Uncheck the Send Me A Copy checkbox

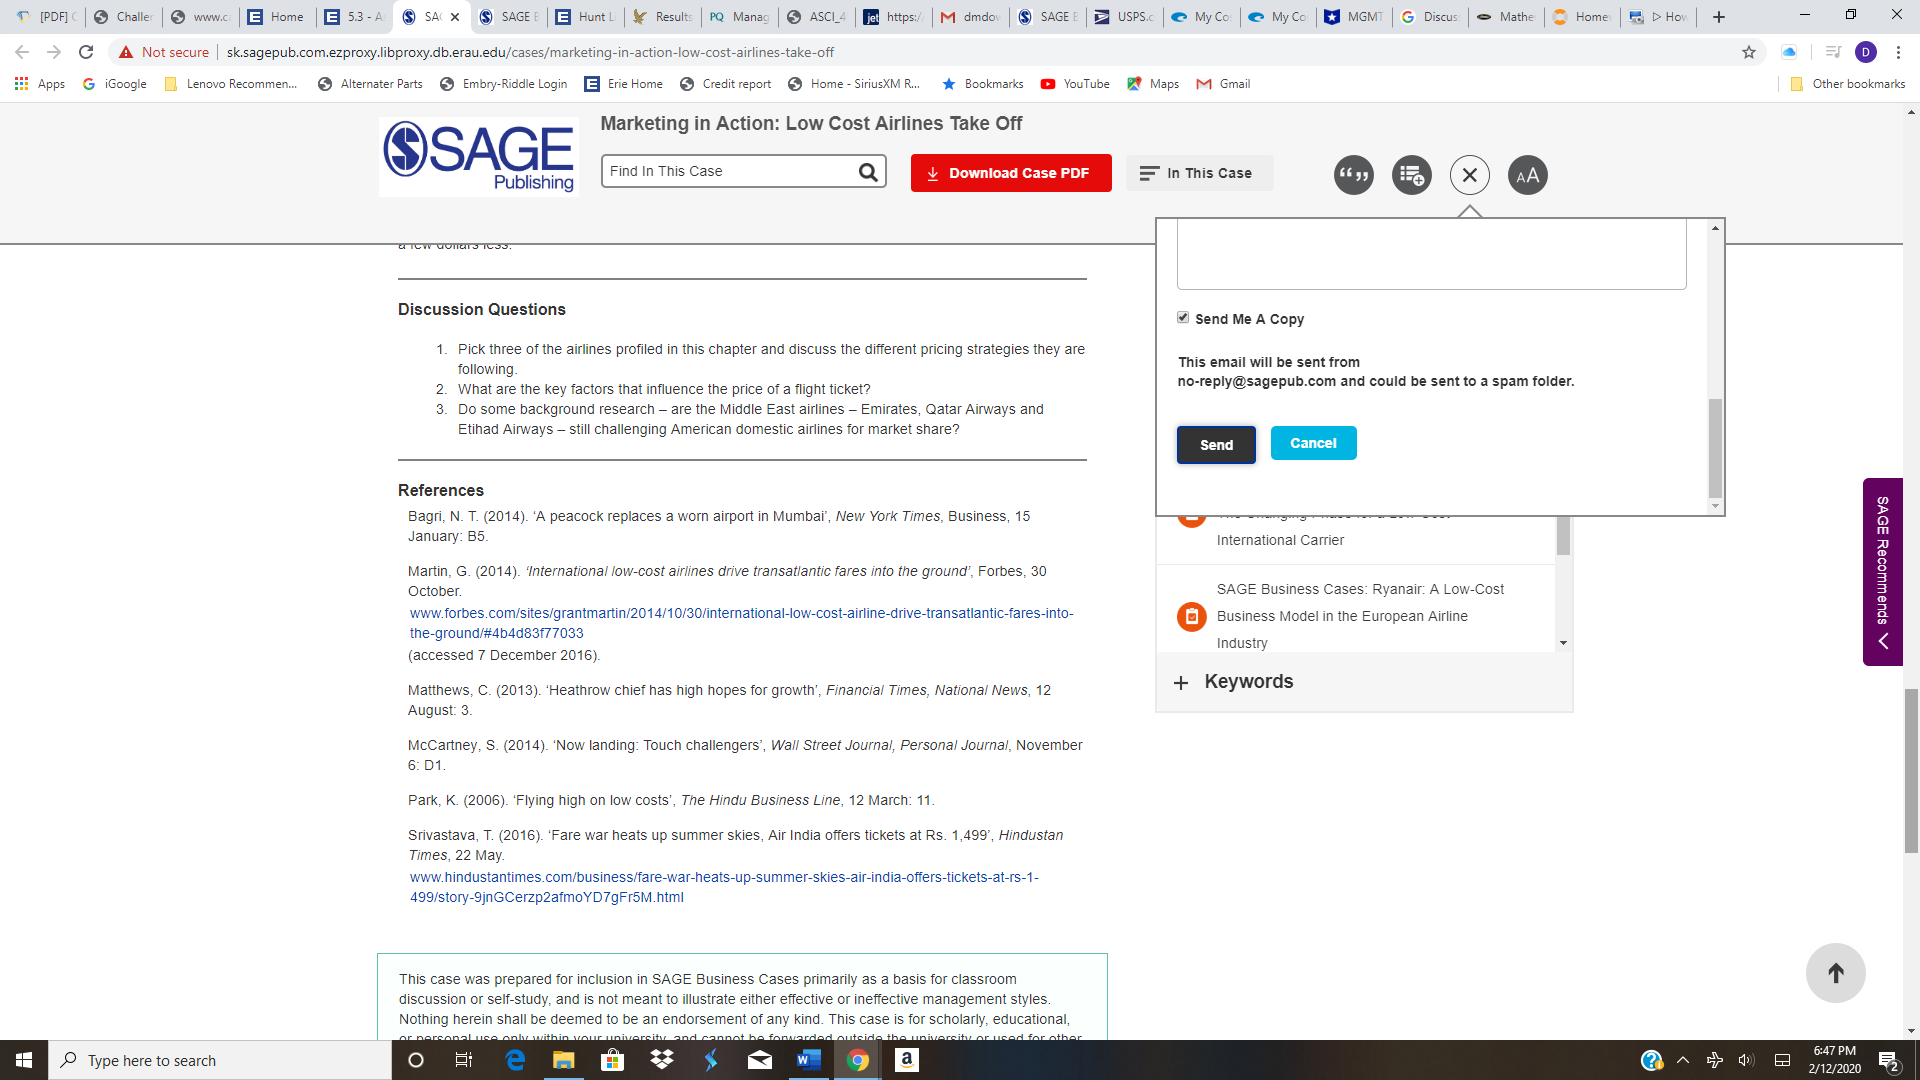tap(1183, 318)
